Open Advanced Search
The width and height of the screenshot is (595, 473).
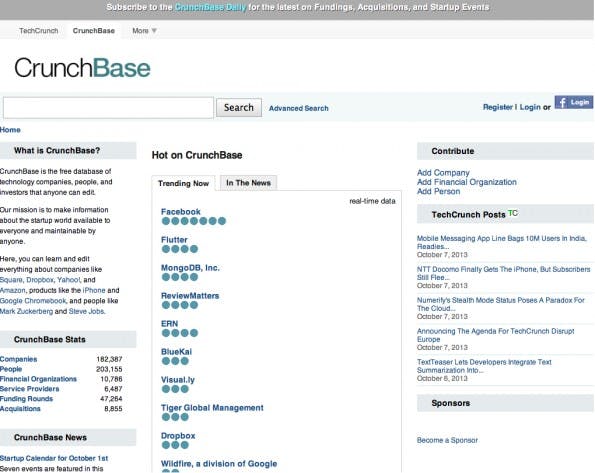pyautogui.click(x=299, y=108)
